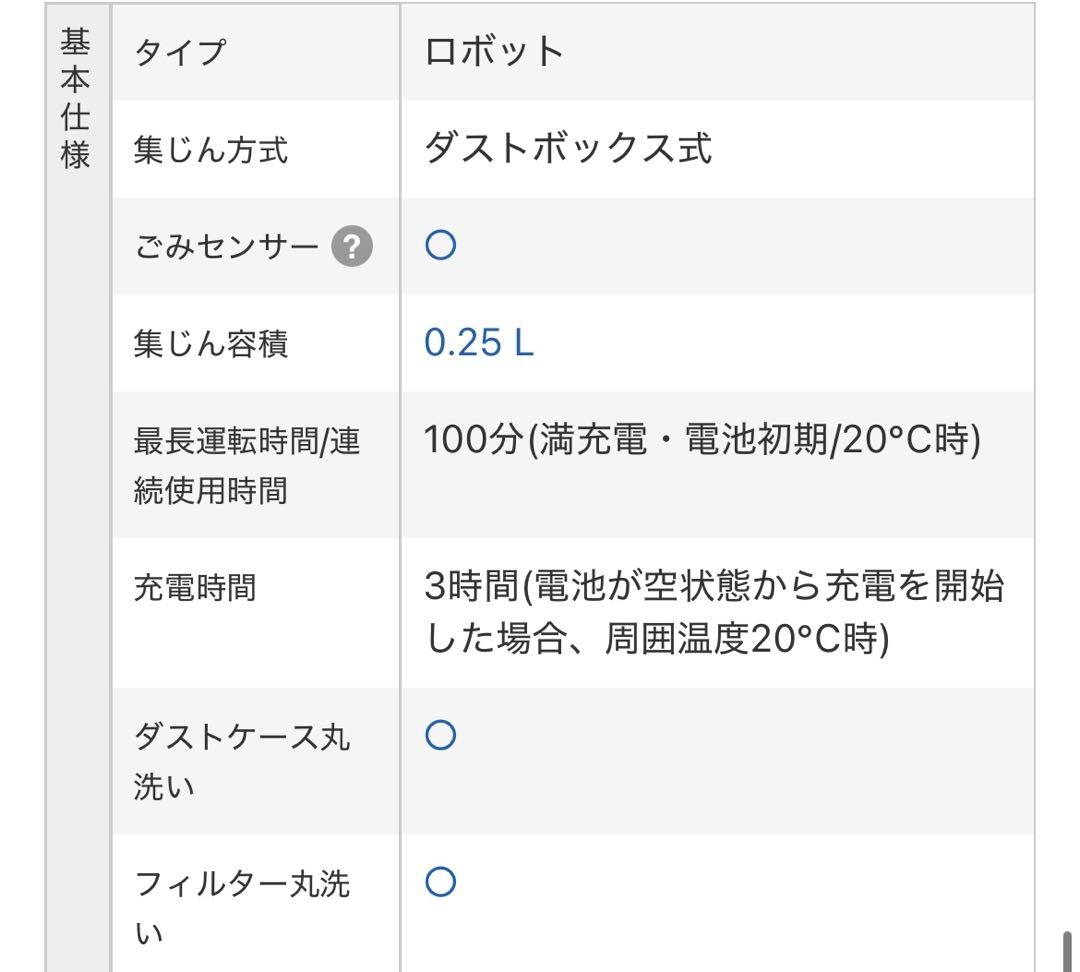Screen dimensions: 1080x972
Task: Click the circle mark for フィルター丸洗い
Action: 440,882
